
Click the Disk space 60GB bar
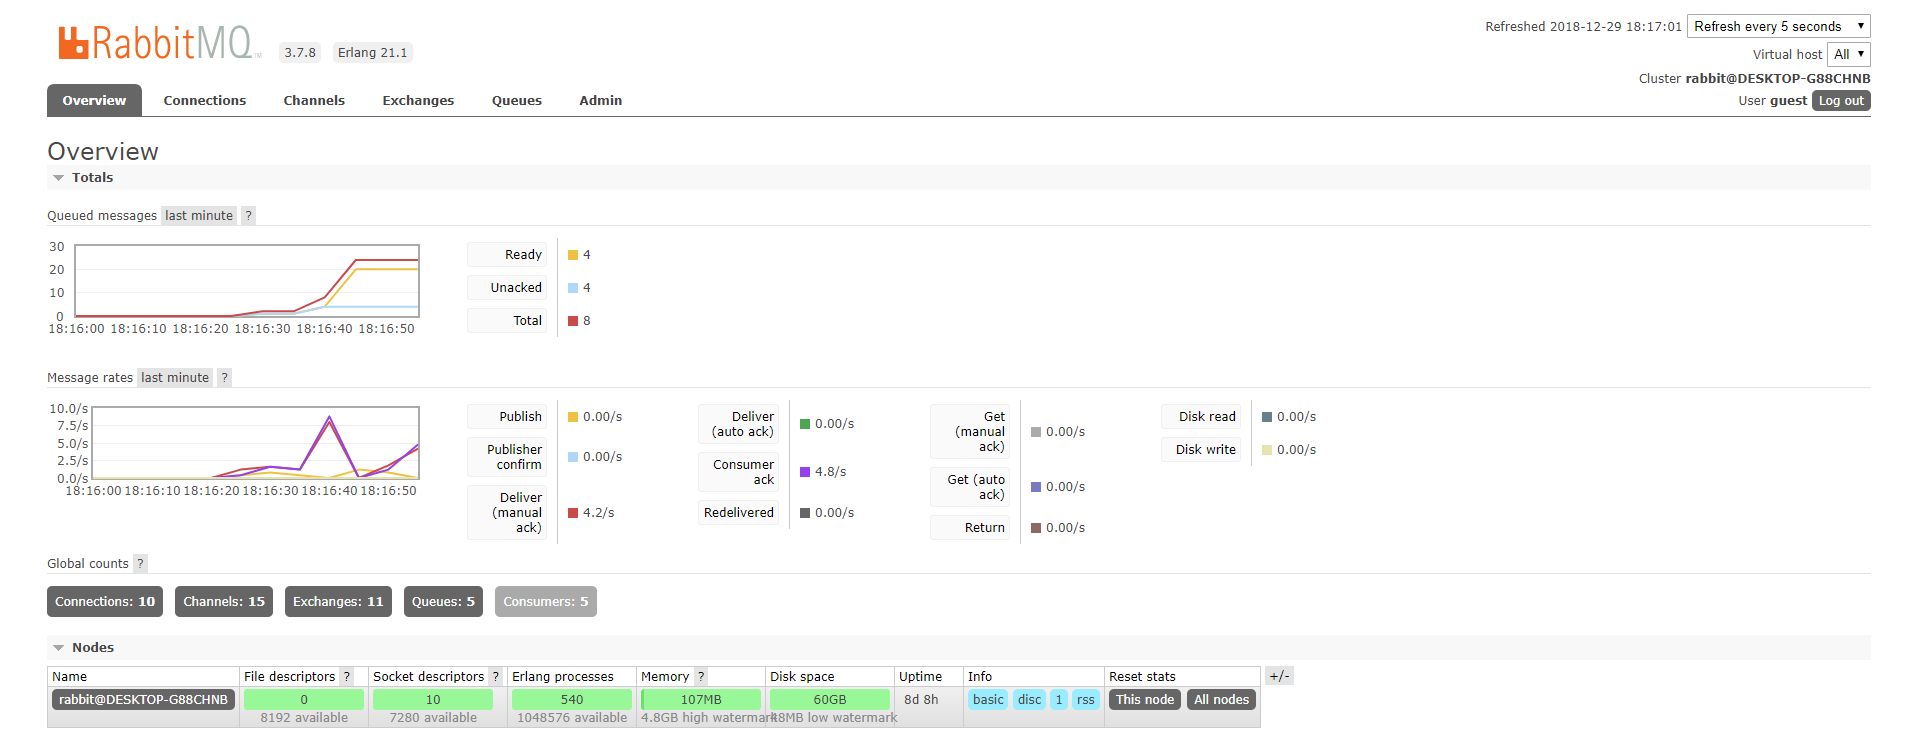[830, 700]
